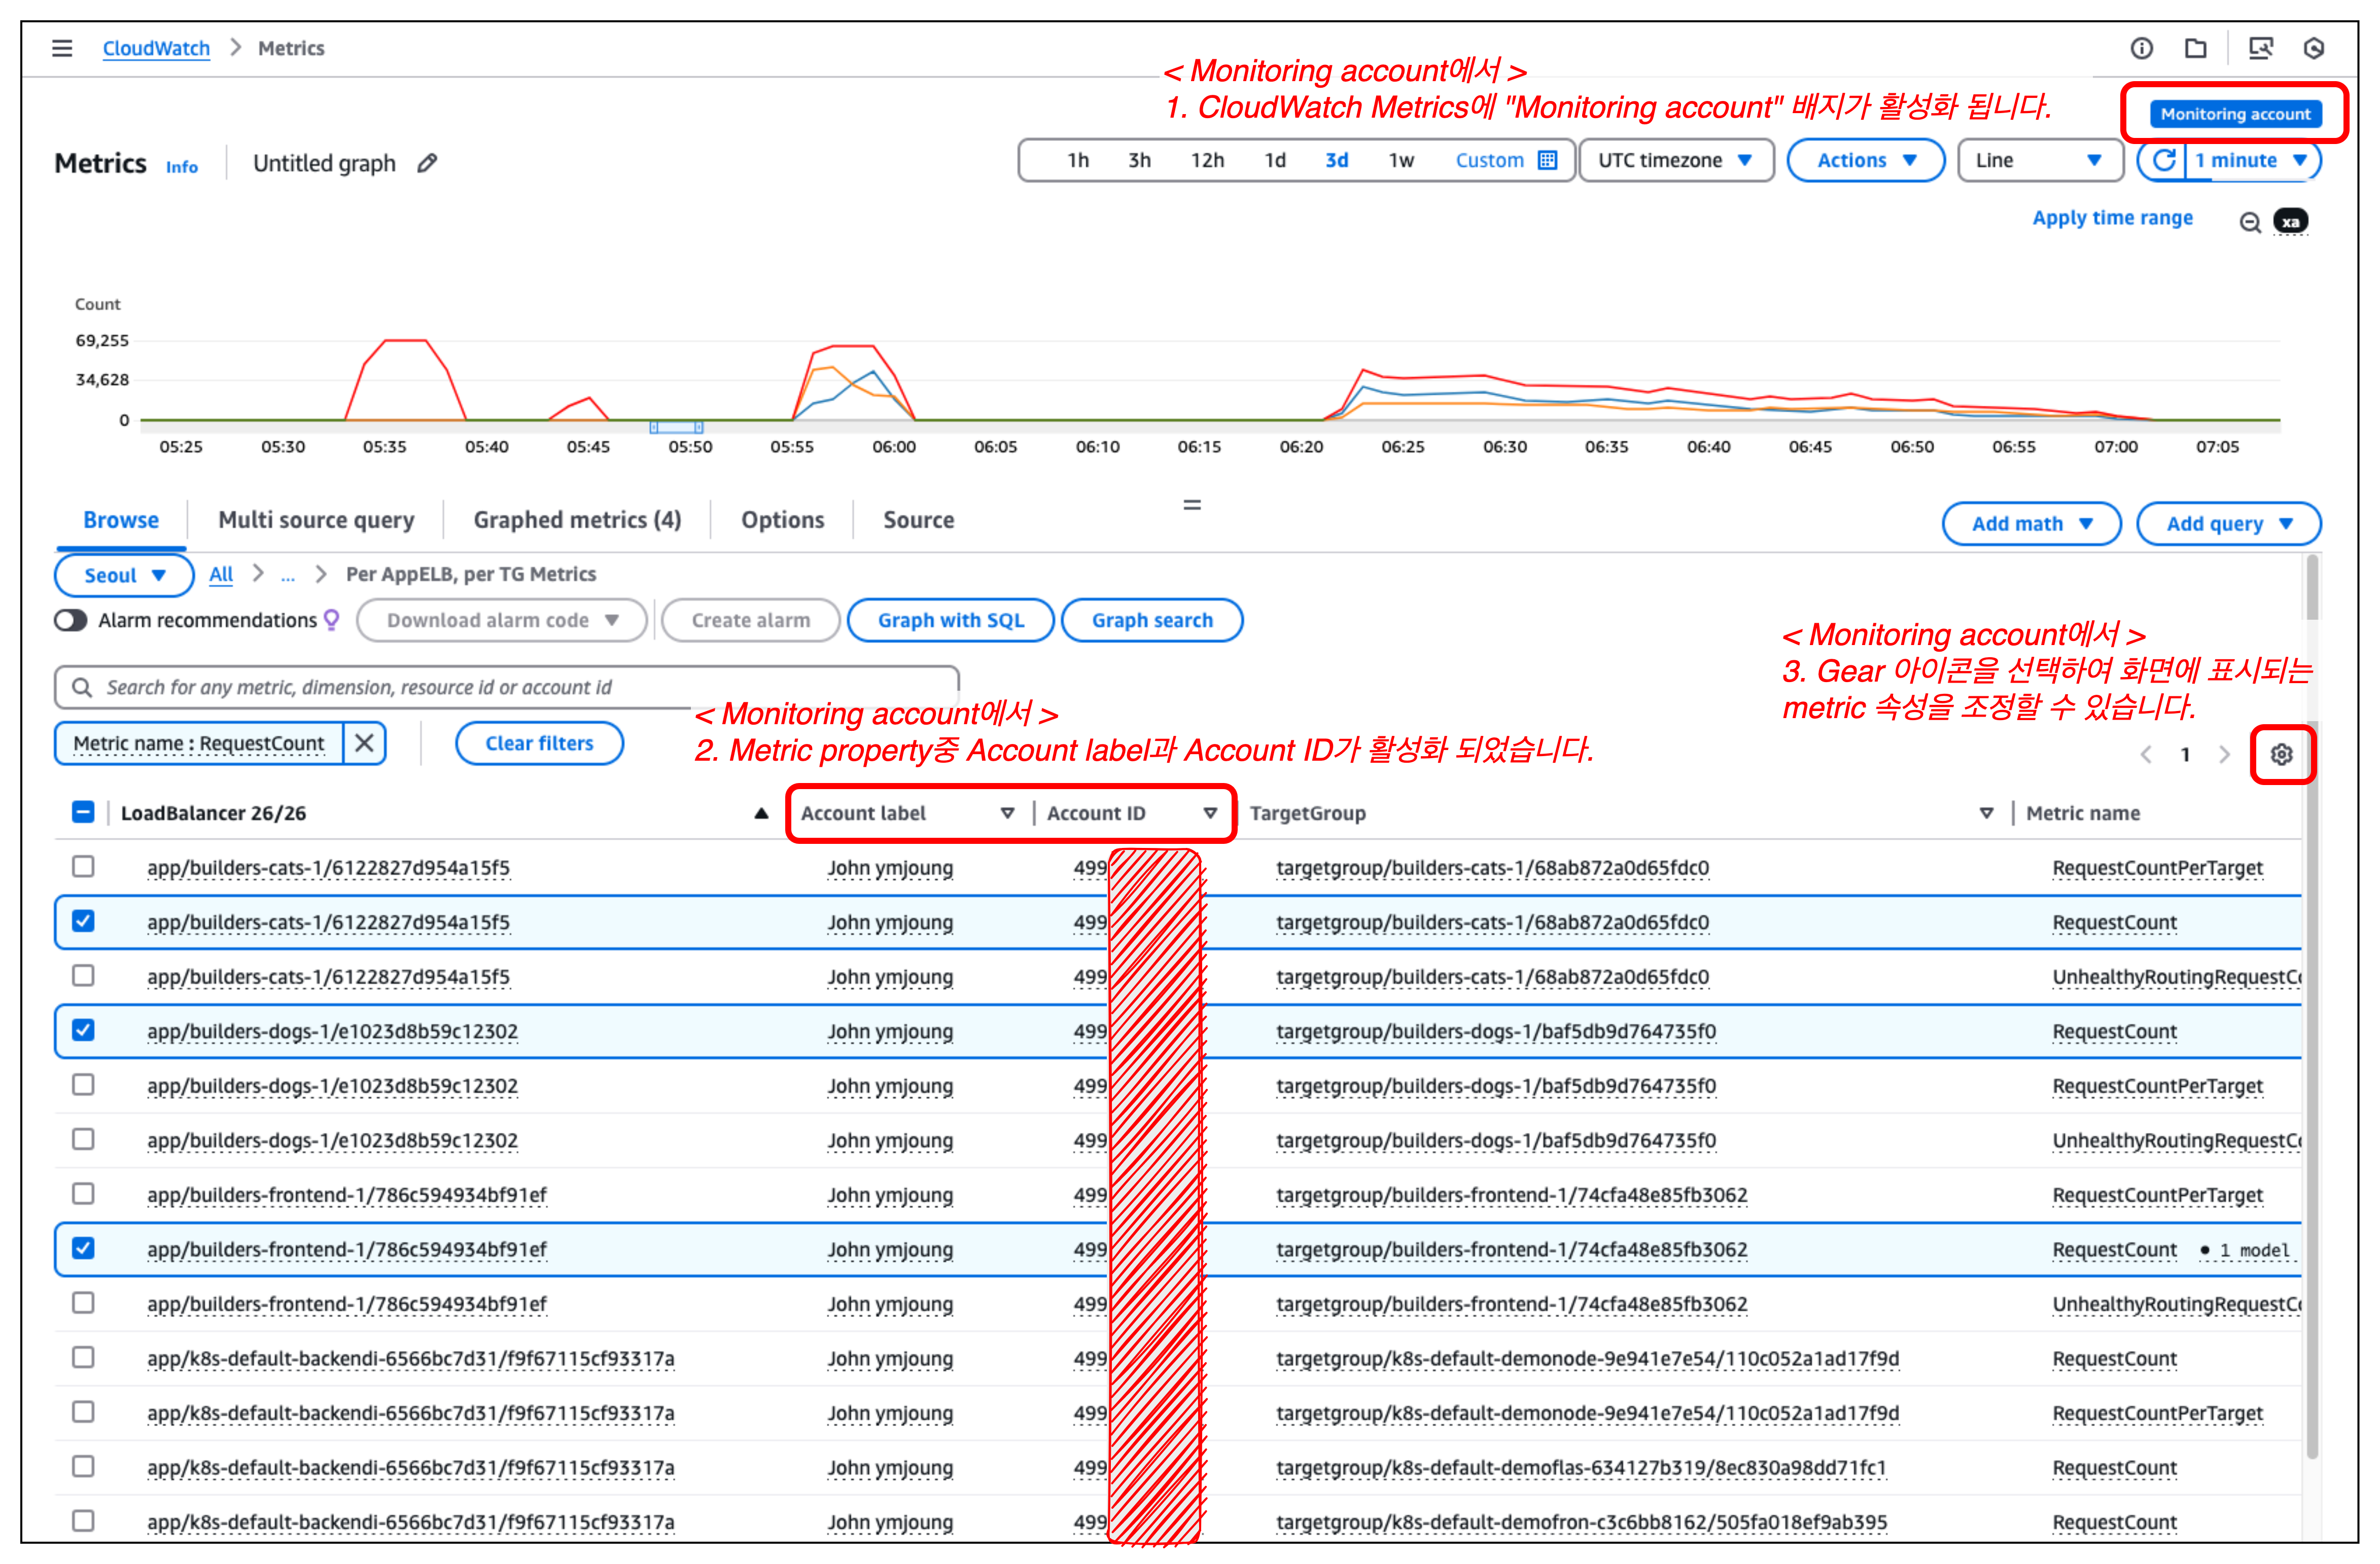Open the Multi source query tab
Screen dimensions: 2380x1564
coord(316,520)
